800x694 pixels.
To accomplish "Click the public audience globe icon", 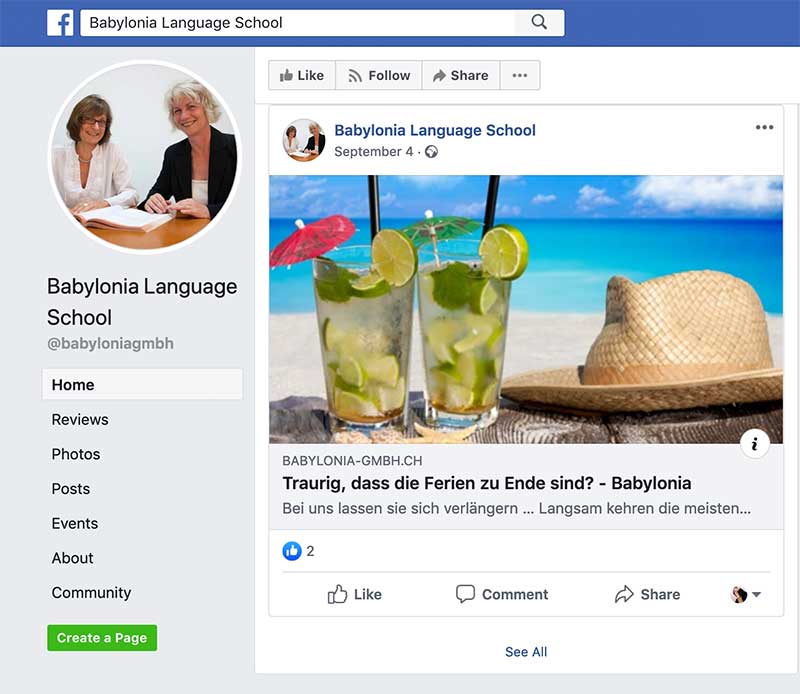I will 431,152.
